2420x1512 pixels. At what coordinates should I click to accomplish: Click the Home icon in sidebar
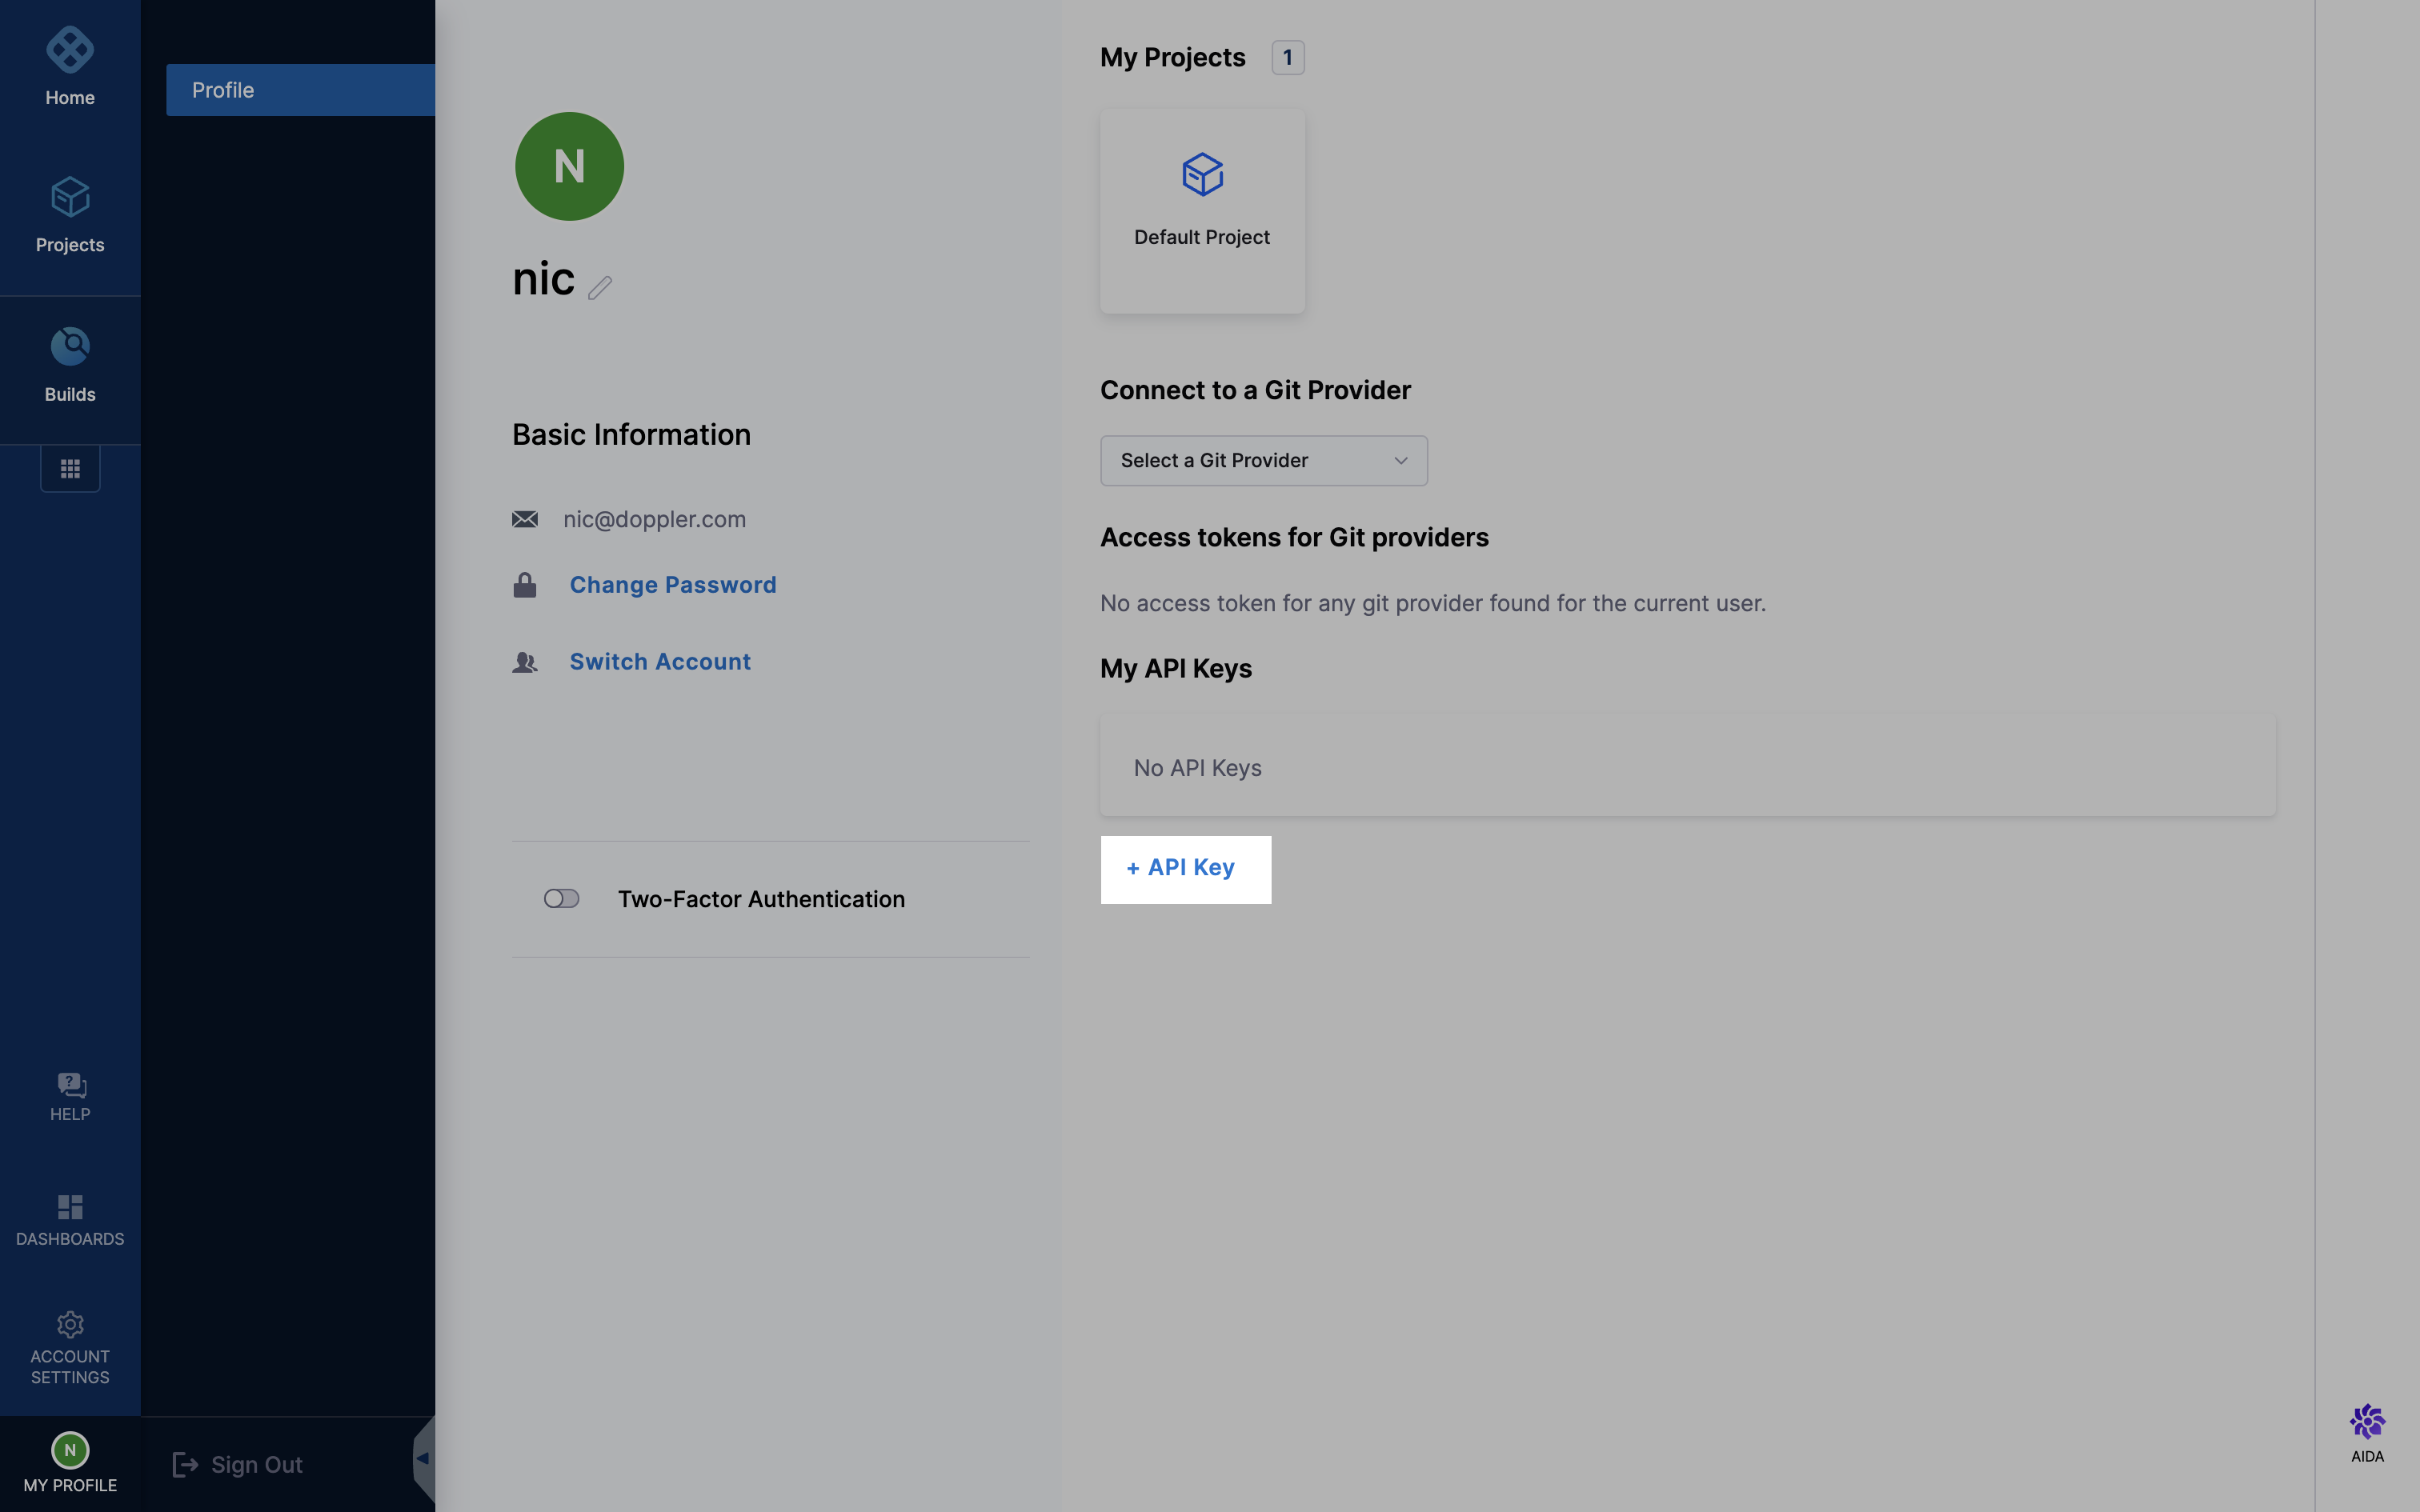(70, 50)
